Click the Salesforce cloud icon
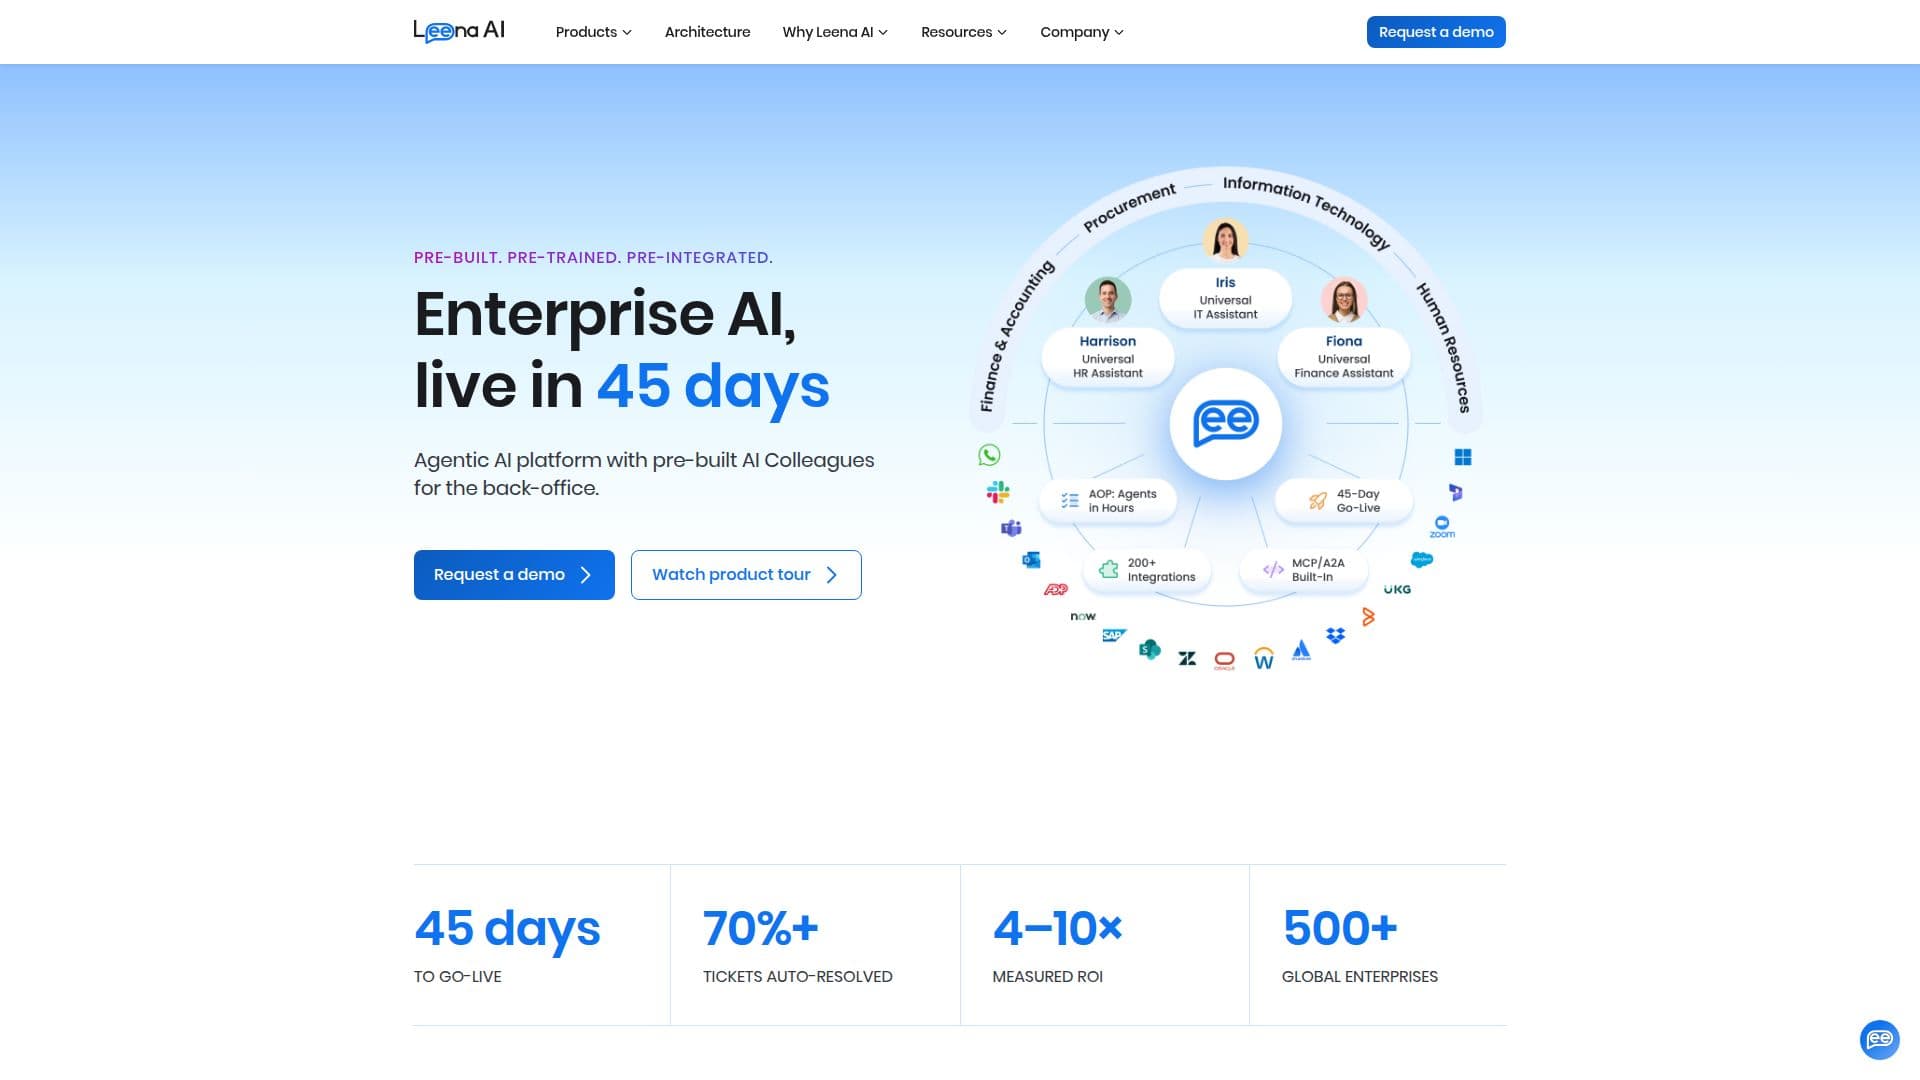 pyautogui.click(x=1422, y=560)
